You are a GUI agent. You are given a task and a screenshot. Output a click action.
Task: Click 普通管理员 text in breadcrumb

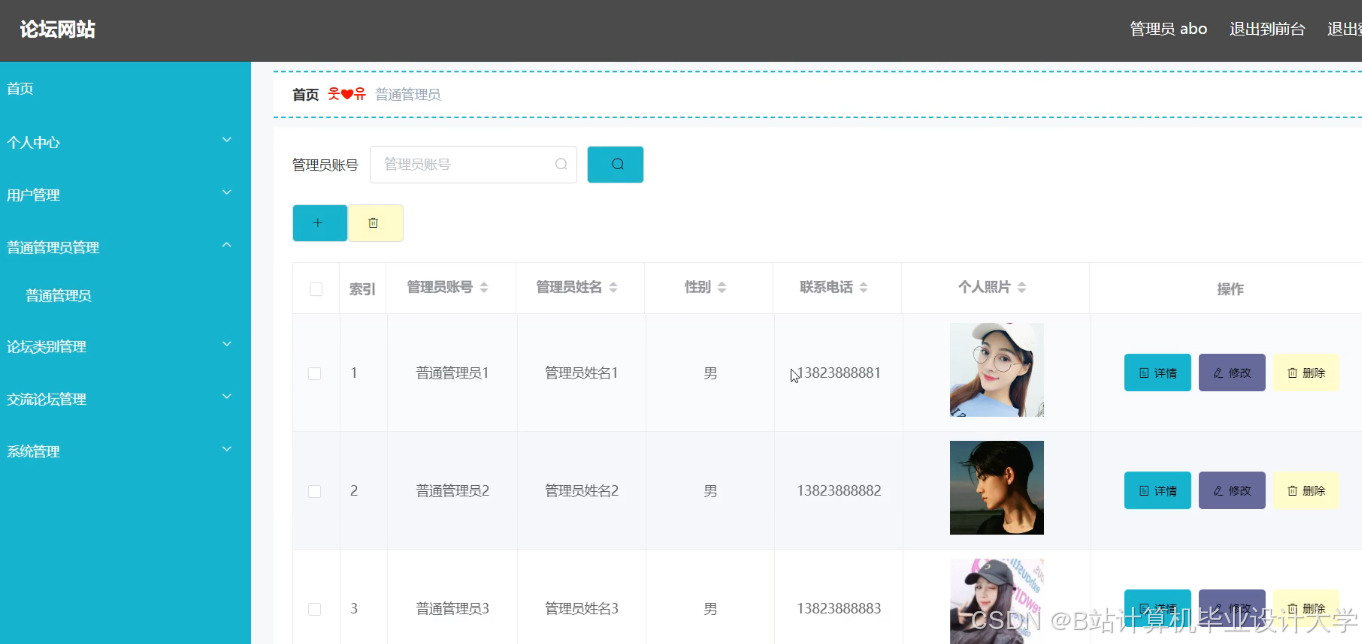point(408,94)
